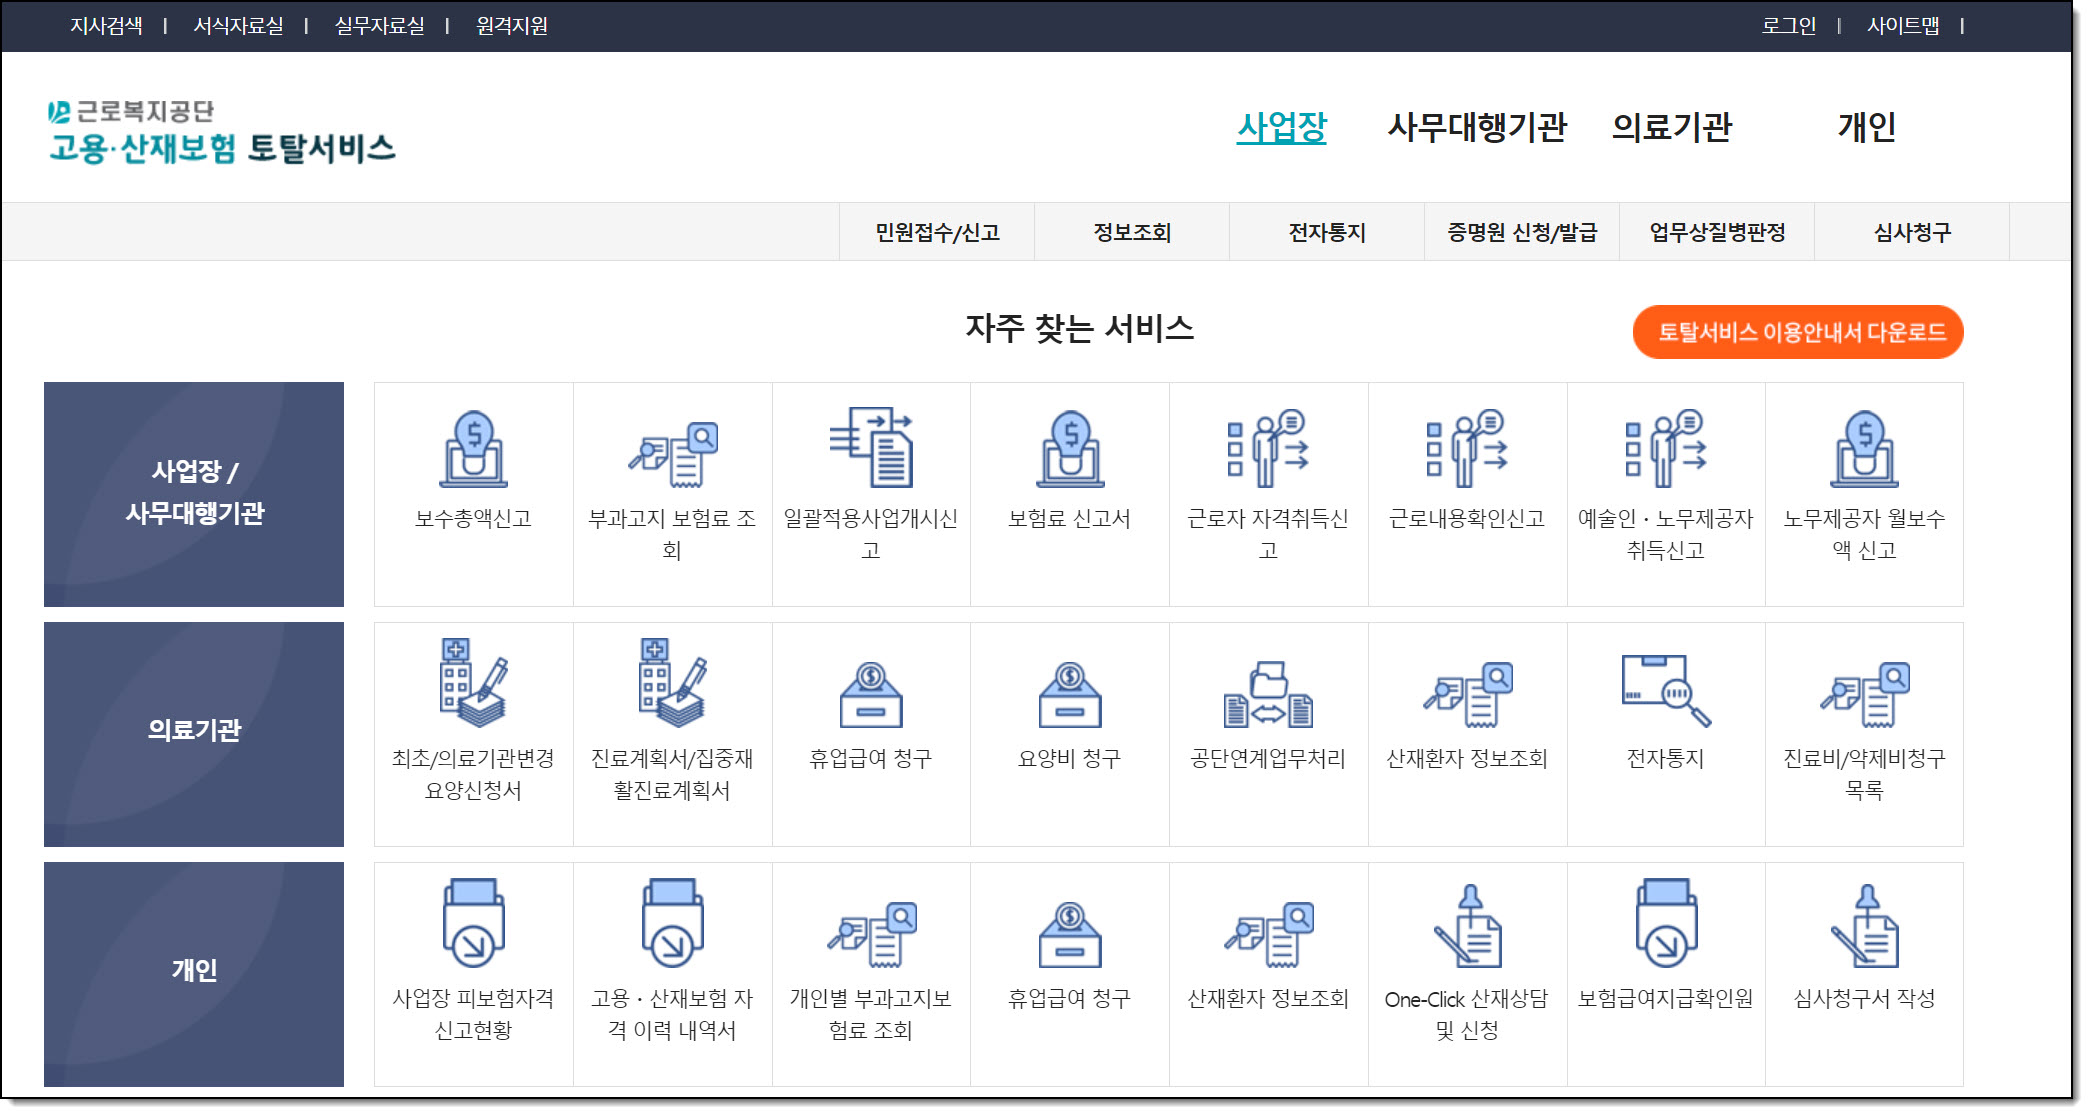
Task: Open 일괄적용사업개시신고 document icon
Action: 871,447
